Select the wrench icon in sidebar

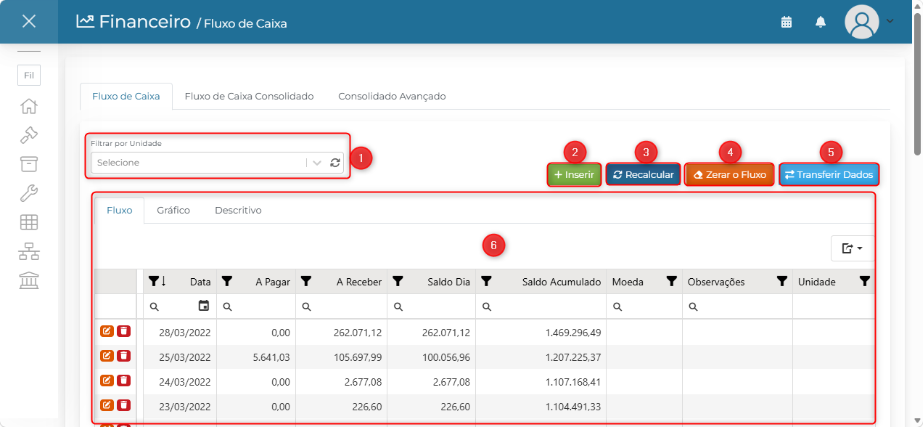29,193
